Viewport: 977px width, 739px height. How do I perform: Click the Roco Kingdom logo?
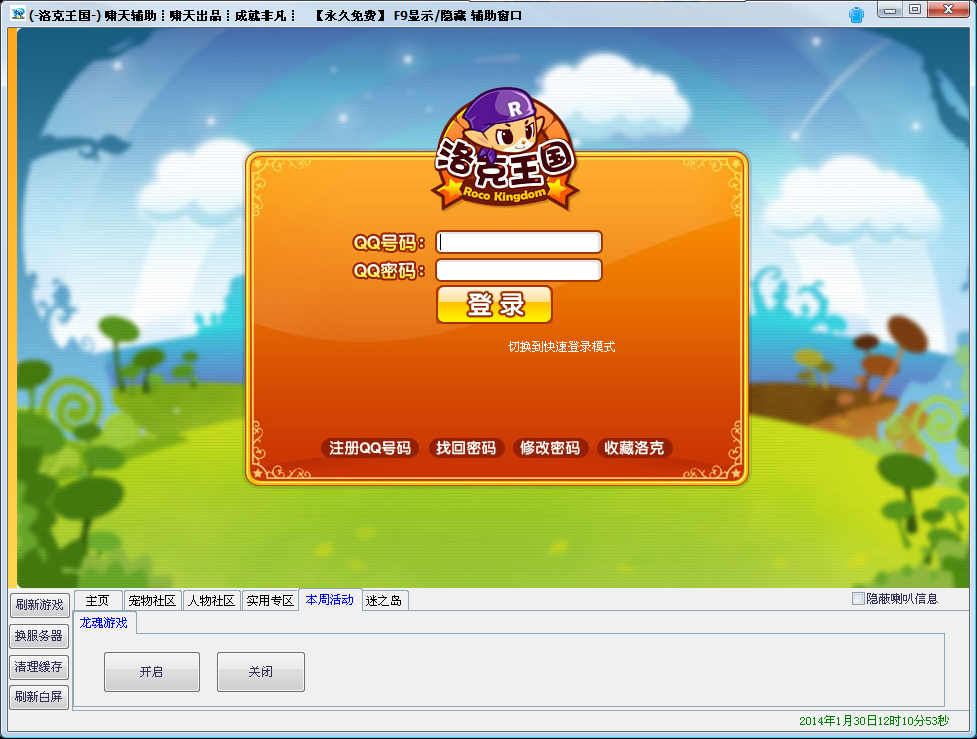(506, 150)
